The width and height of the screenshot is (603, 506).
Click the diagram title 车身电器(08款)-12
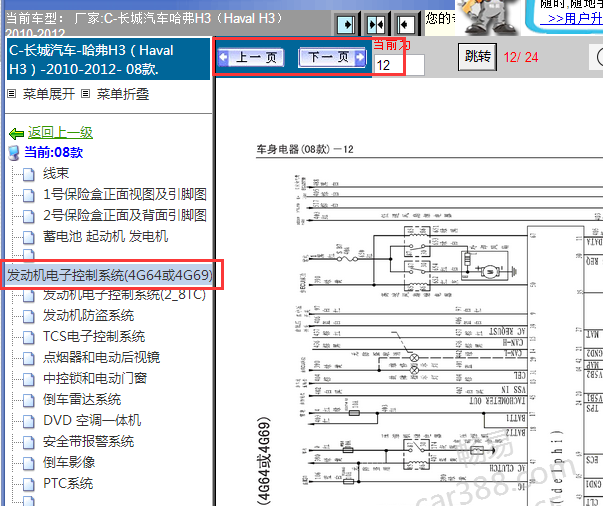click(305, 149)
